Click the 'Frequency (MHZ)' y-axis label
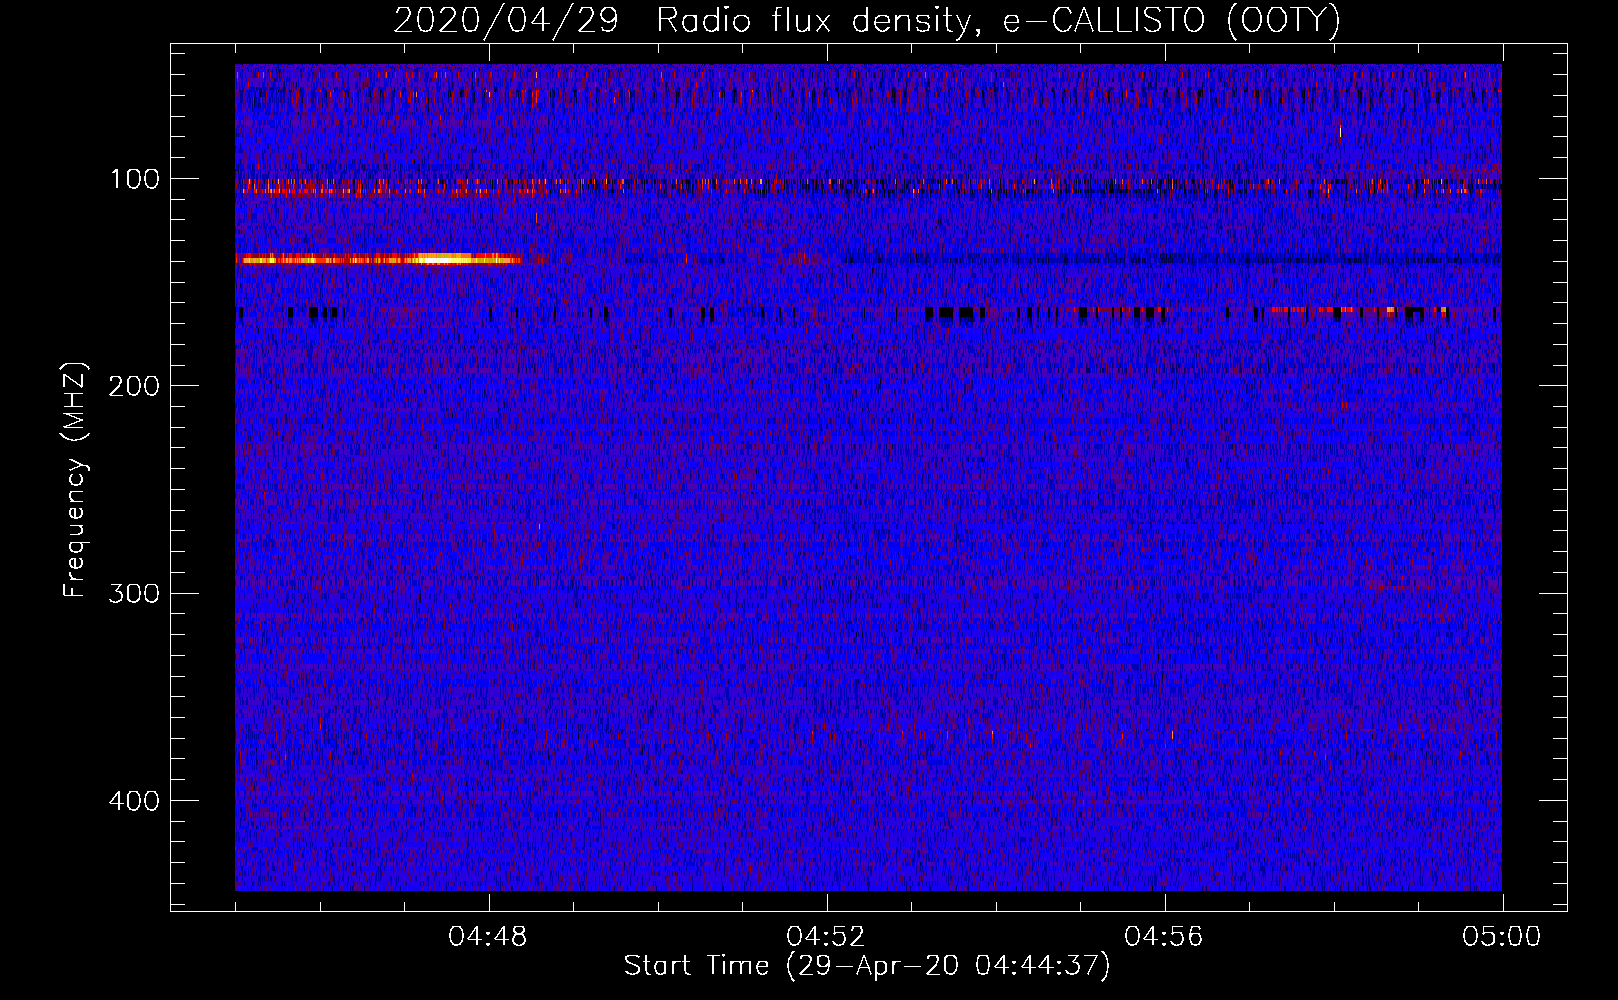 click(x=75, y=480)
